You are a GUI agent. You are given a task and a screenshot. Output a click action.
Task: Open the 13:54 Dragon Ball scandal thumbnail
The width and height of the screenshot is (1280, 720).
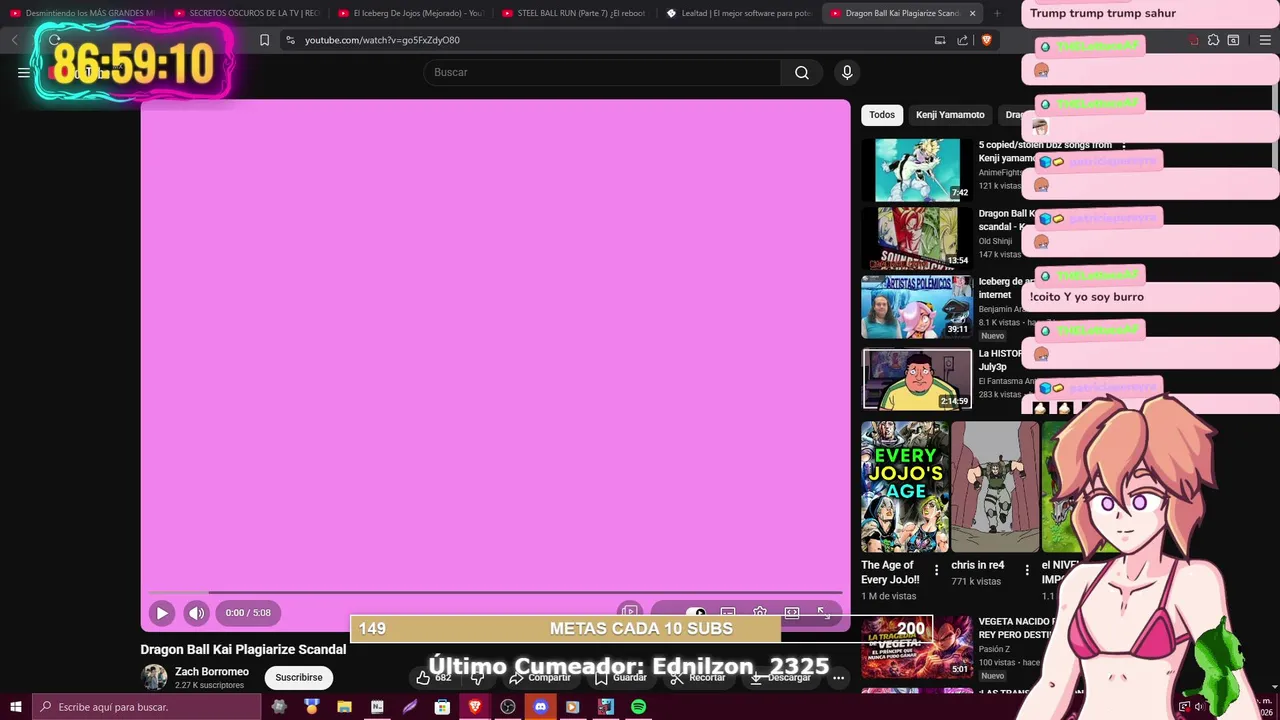coord(917,238)
